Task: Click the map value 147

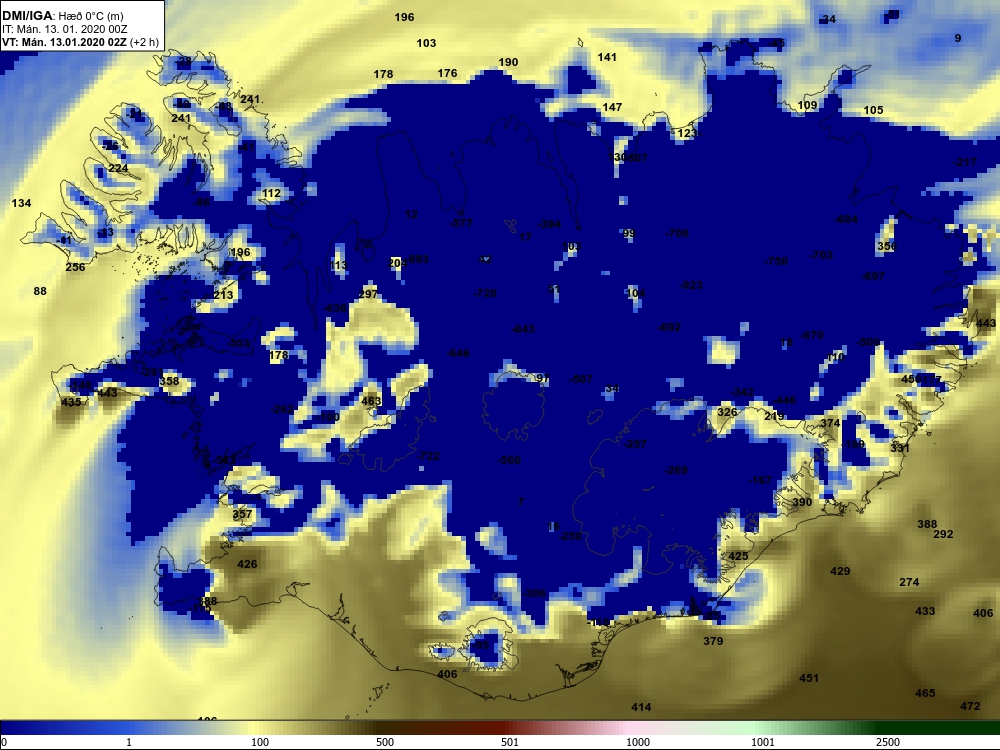Action: coord(612,107)
